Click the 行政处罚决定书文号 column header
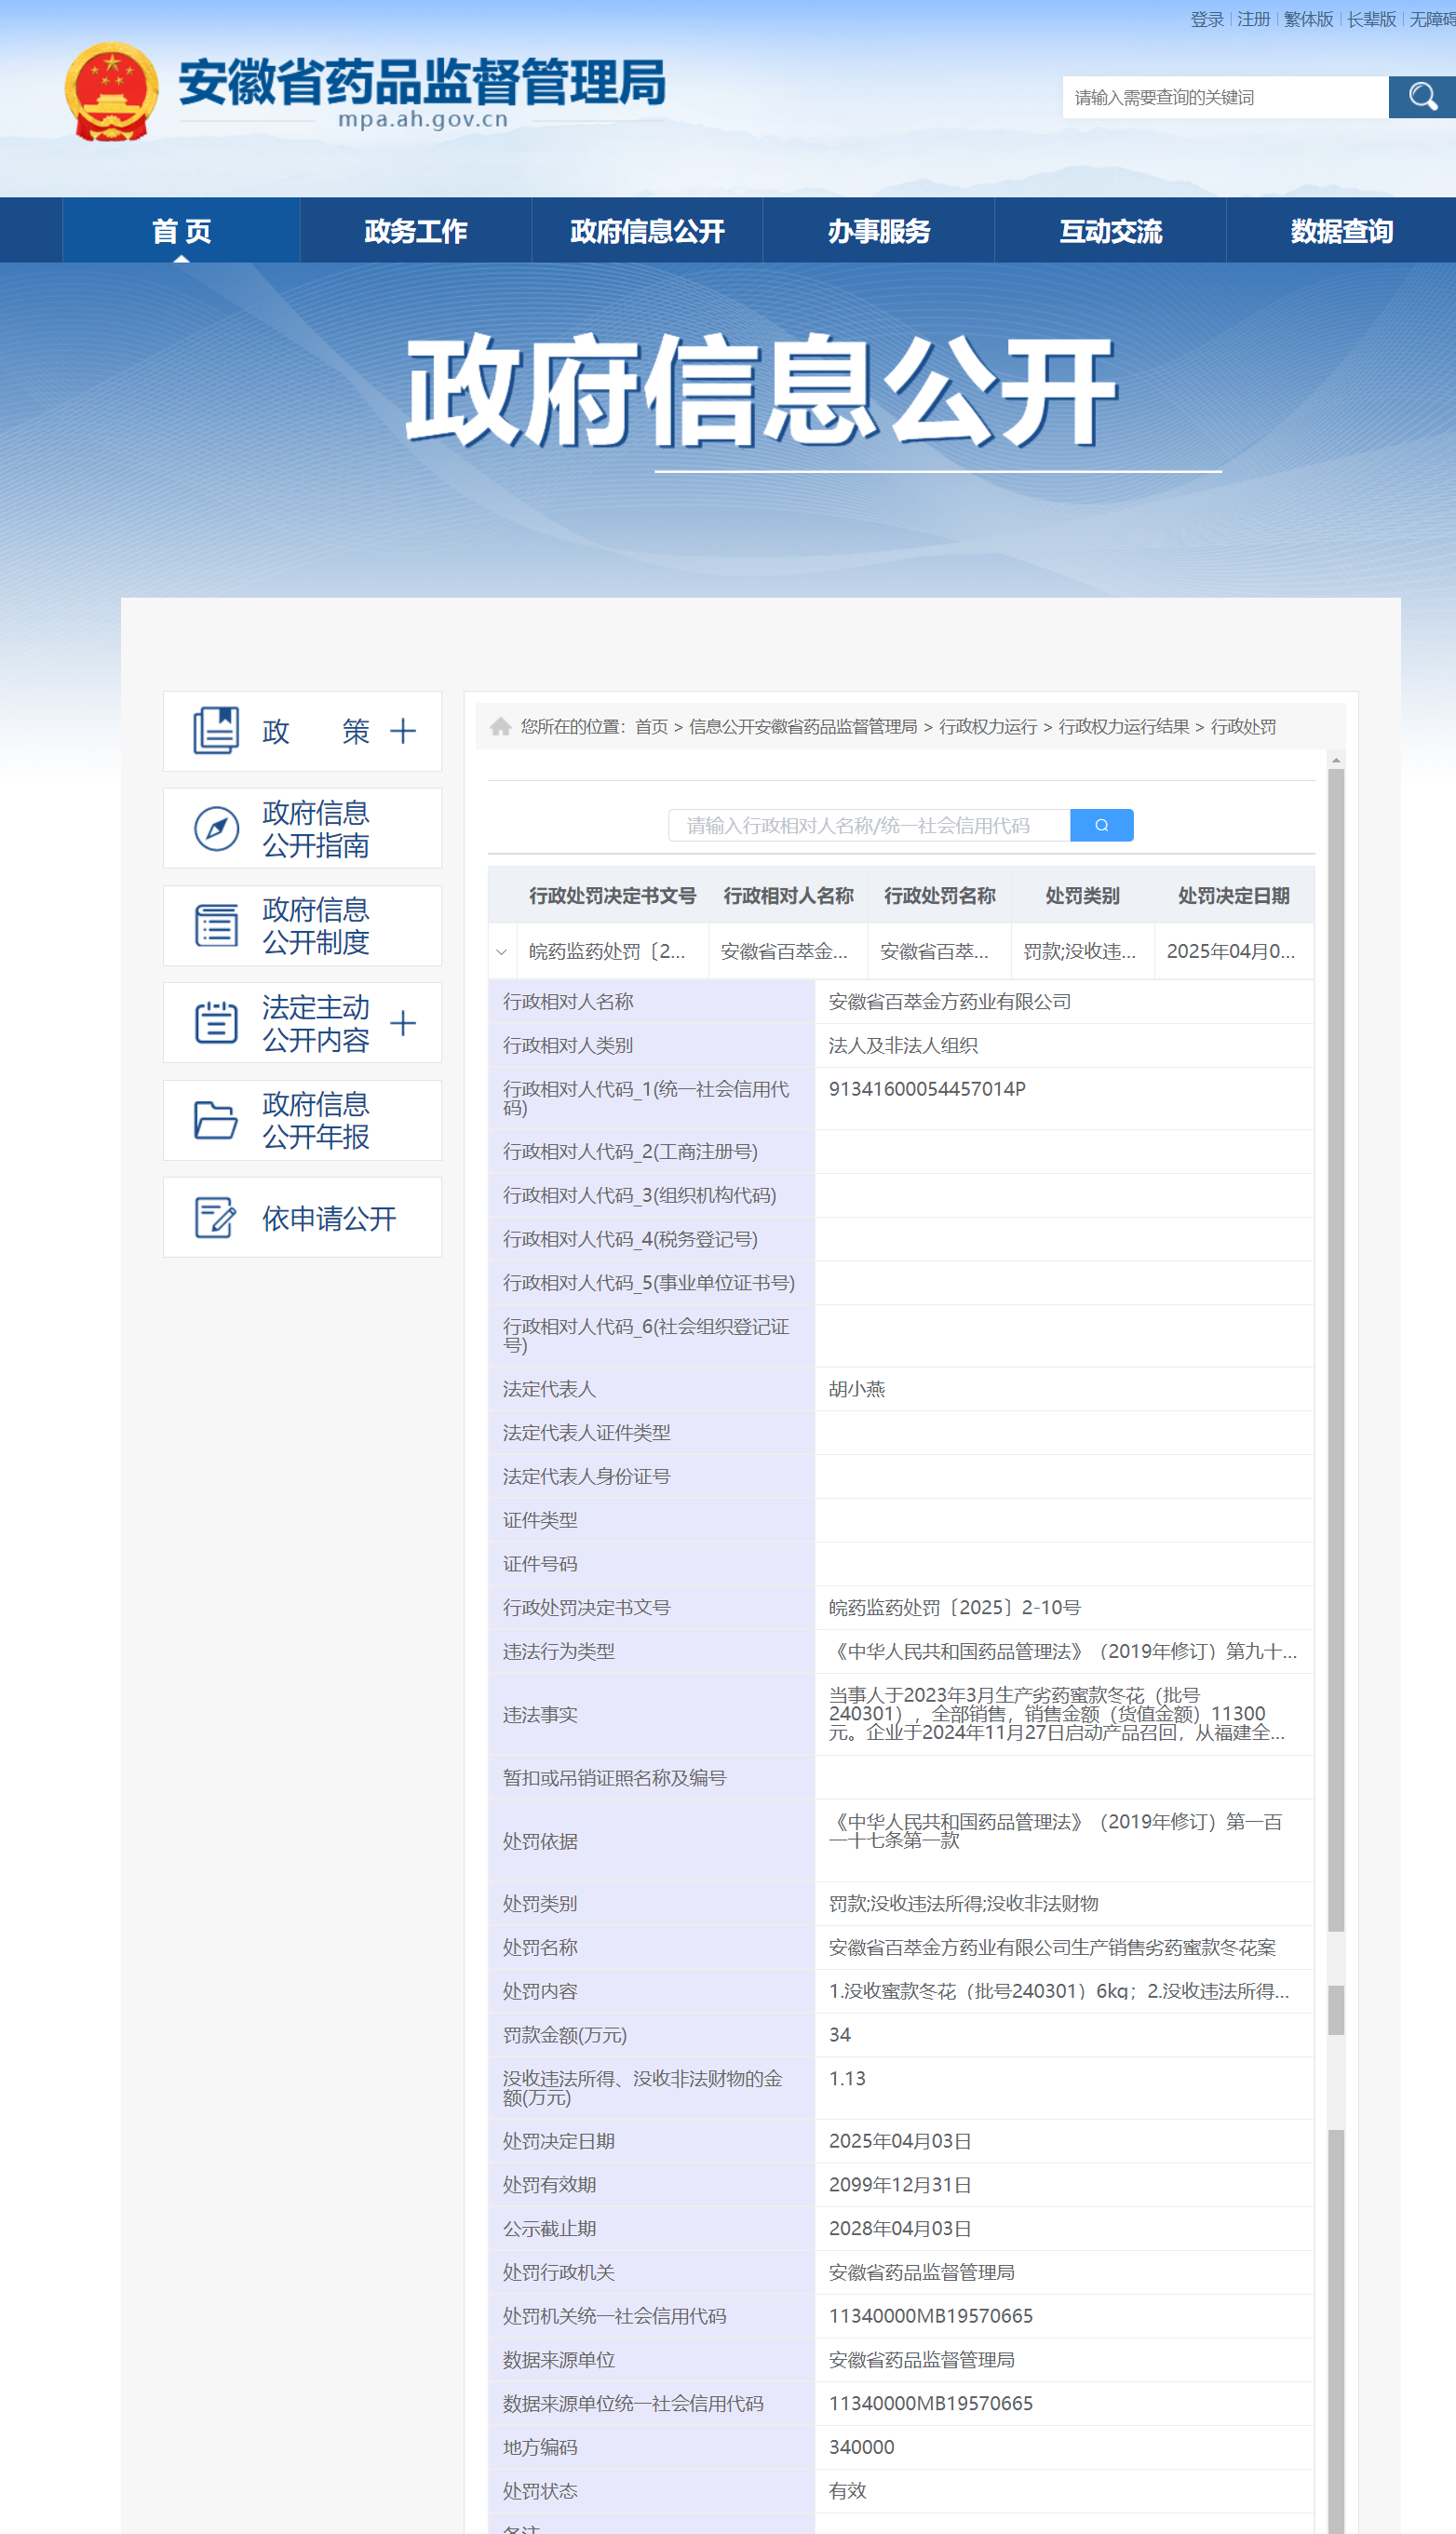This screenshot has height=2534, width=1456. coord(612,895)
